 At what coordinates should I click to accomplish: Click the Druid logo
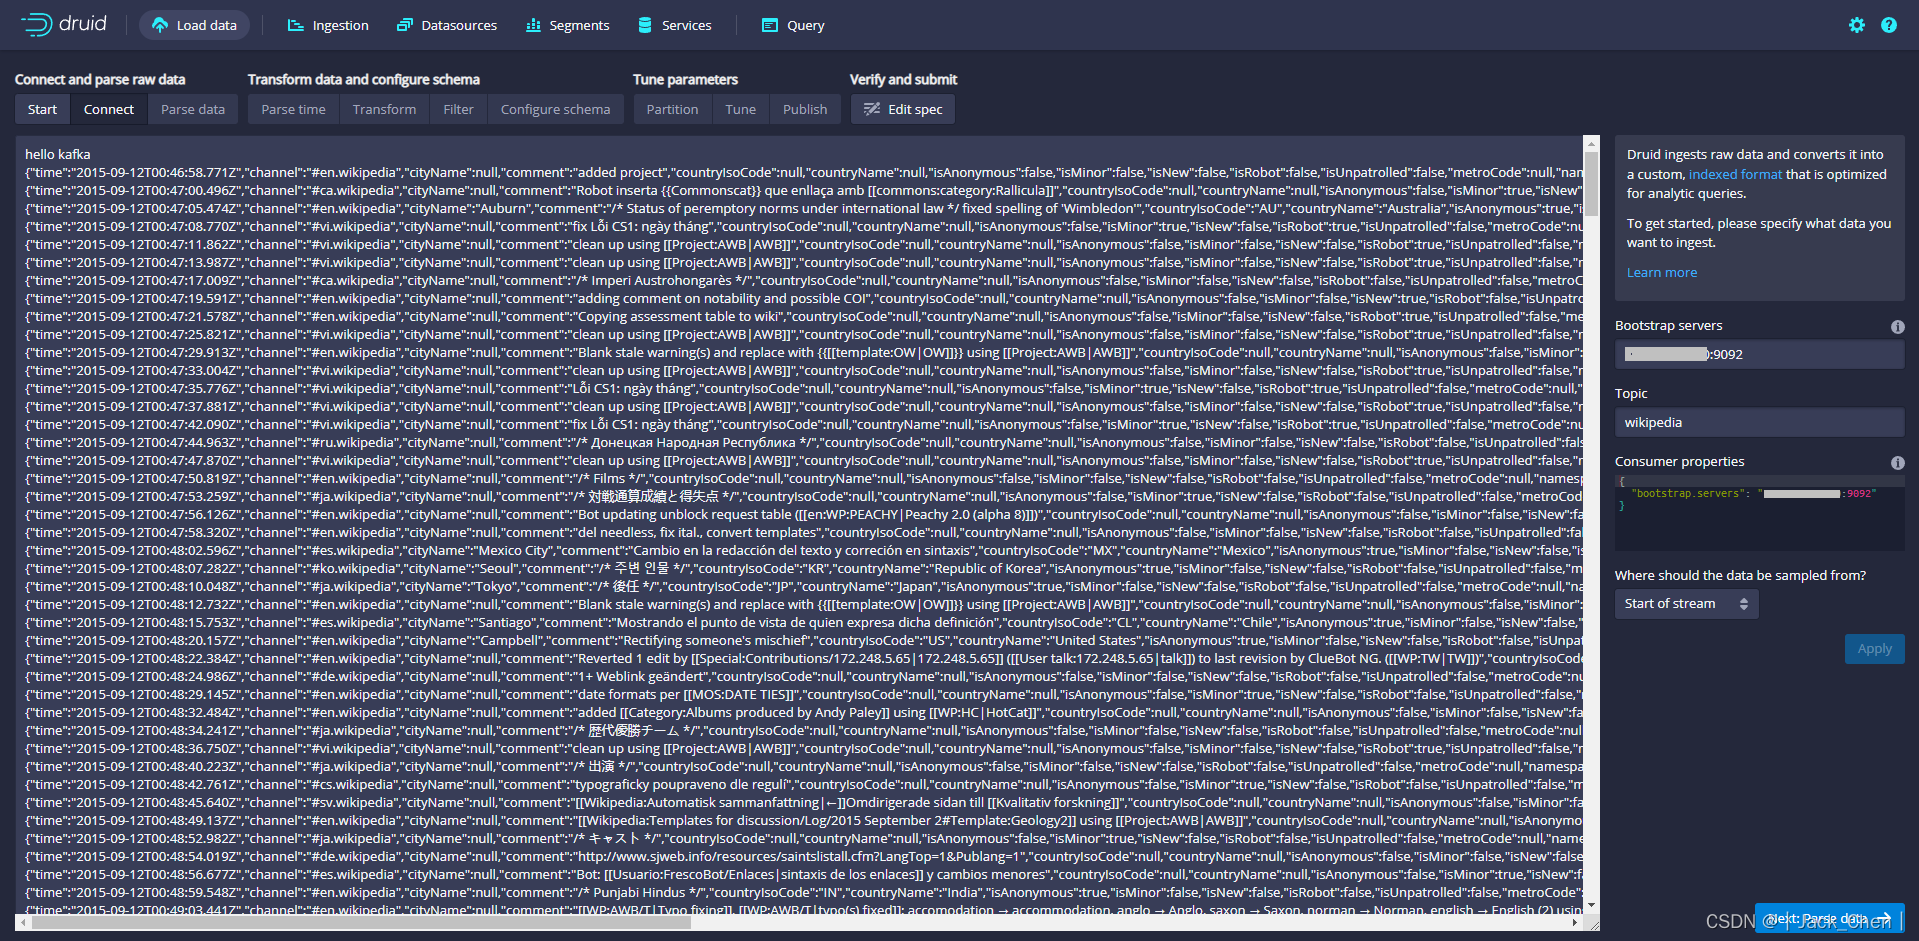click(x=64, y=24)
